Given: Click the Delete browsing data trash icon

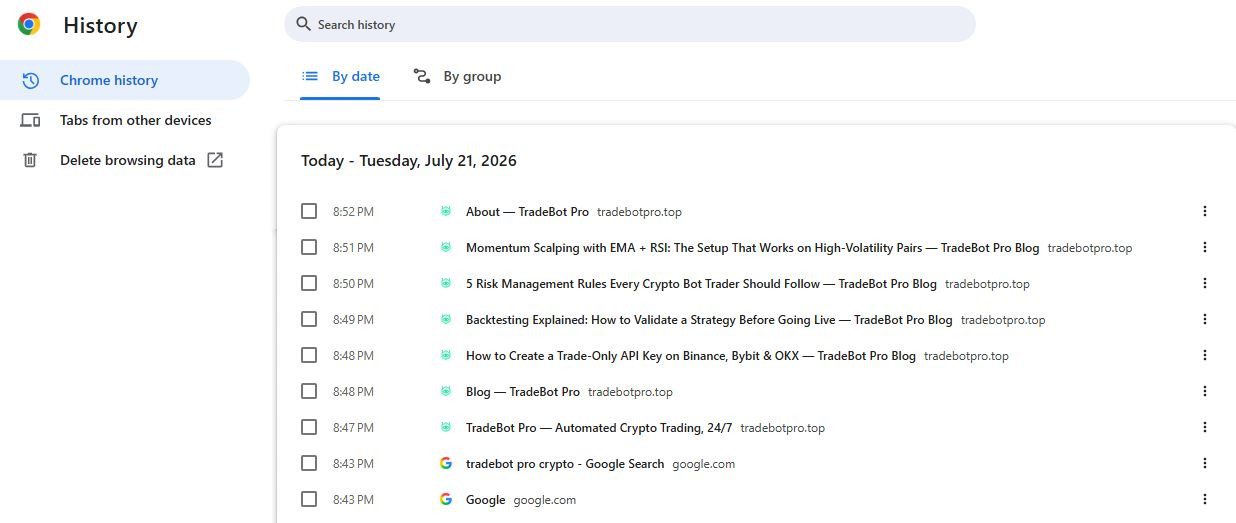Looking at the screenshot, I should 30,160.
